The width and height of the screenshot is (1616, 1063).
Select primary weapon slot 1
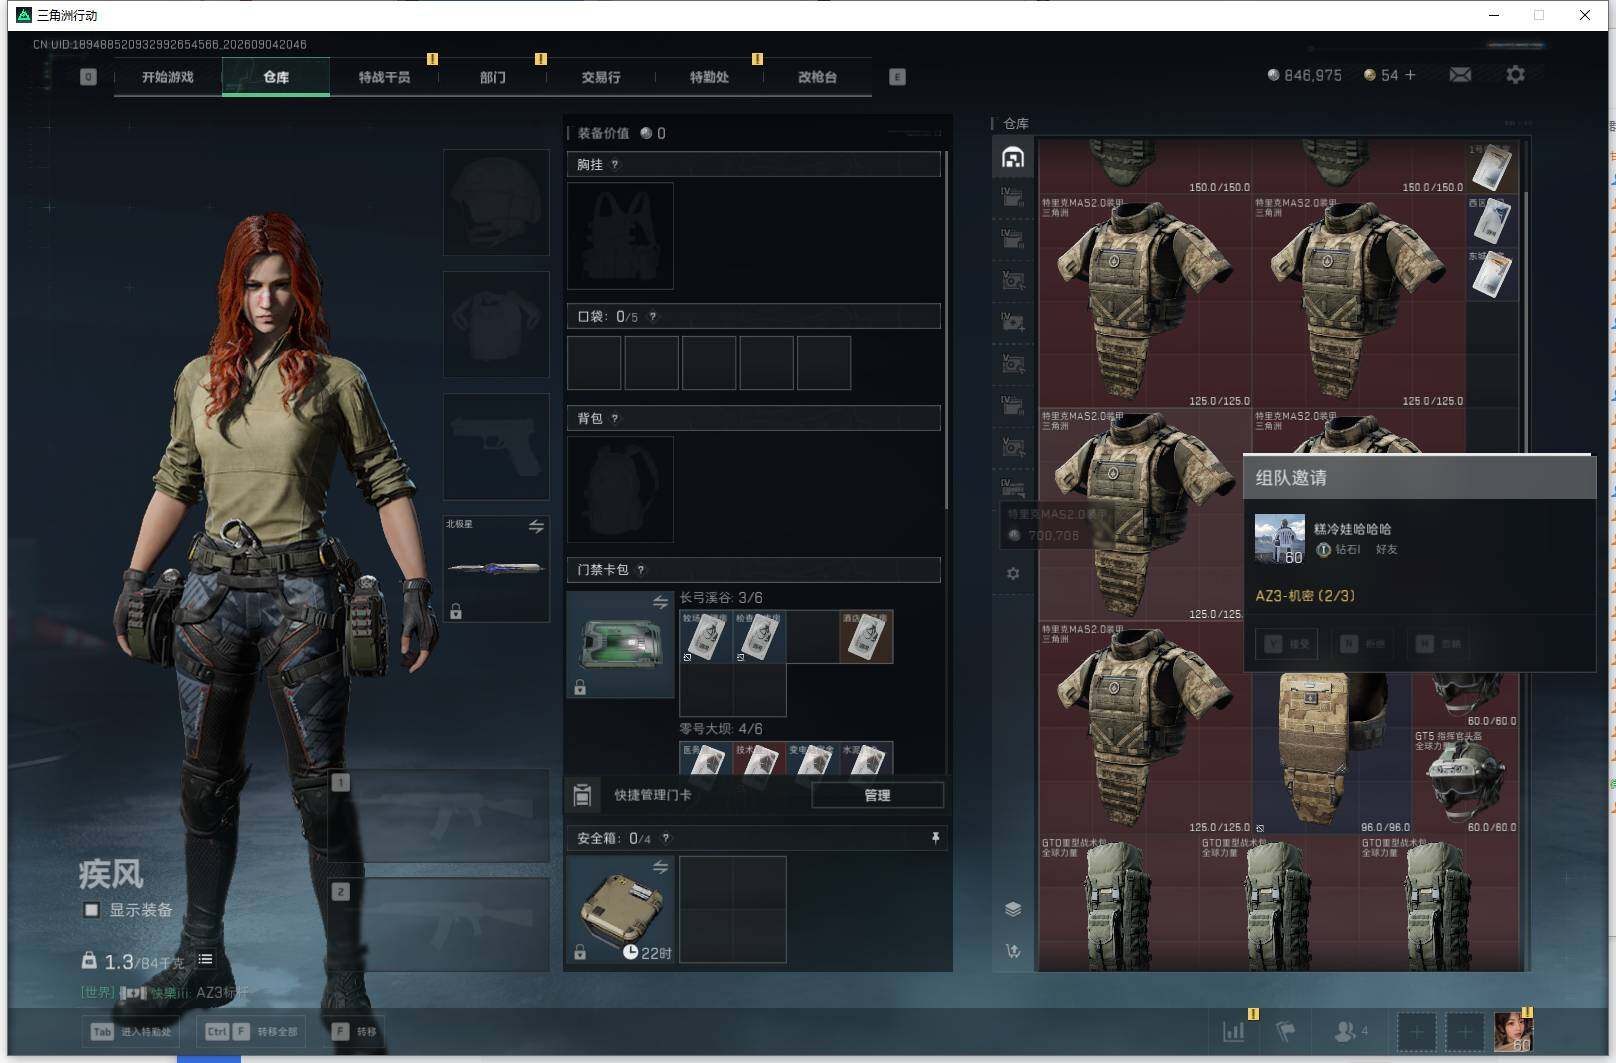point(439,815)
